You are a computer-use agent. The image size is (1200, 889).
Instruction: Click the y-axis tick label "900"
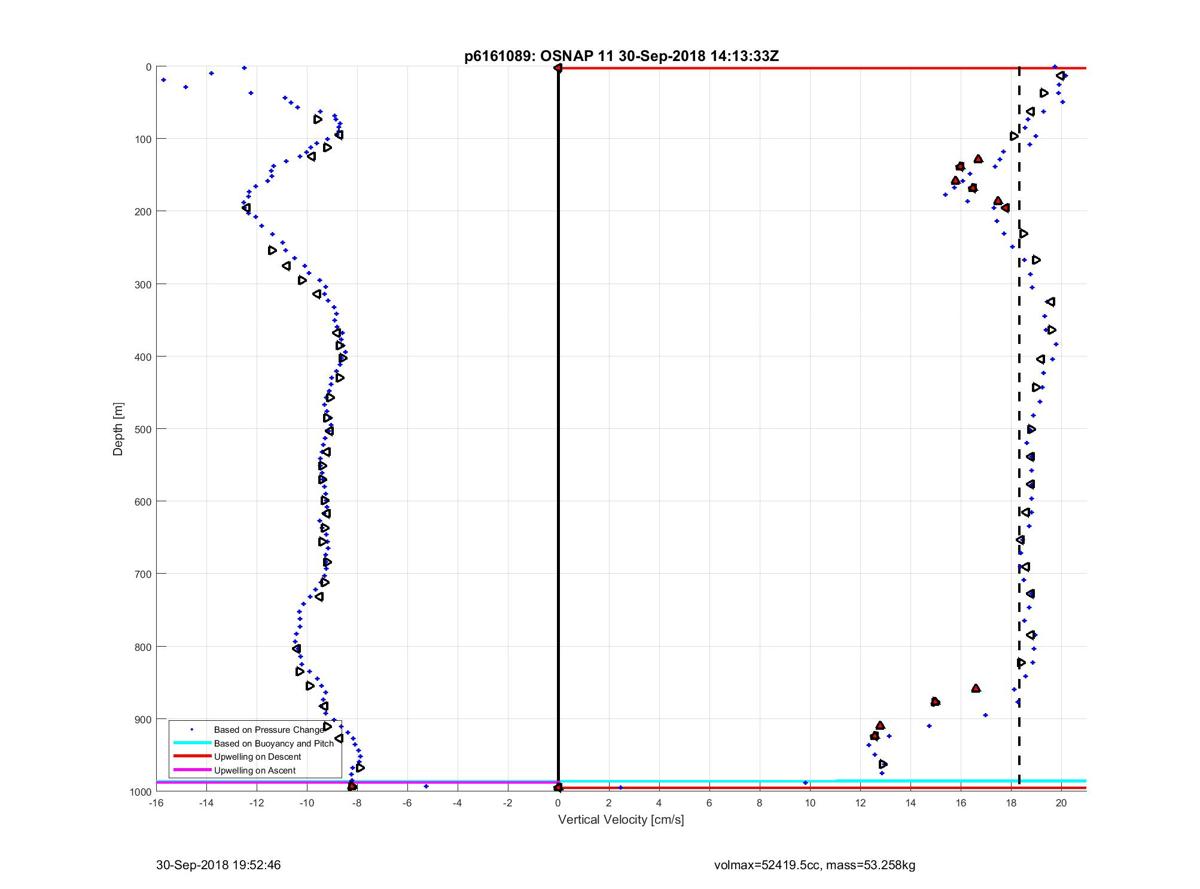[x=142, y=719]
